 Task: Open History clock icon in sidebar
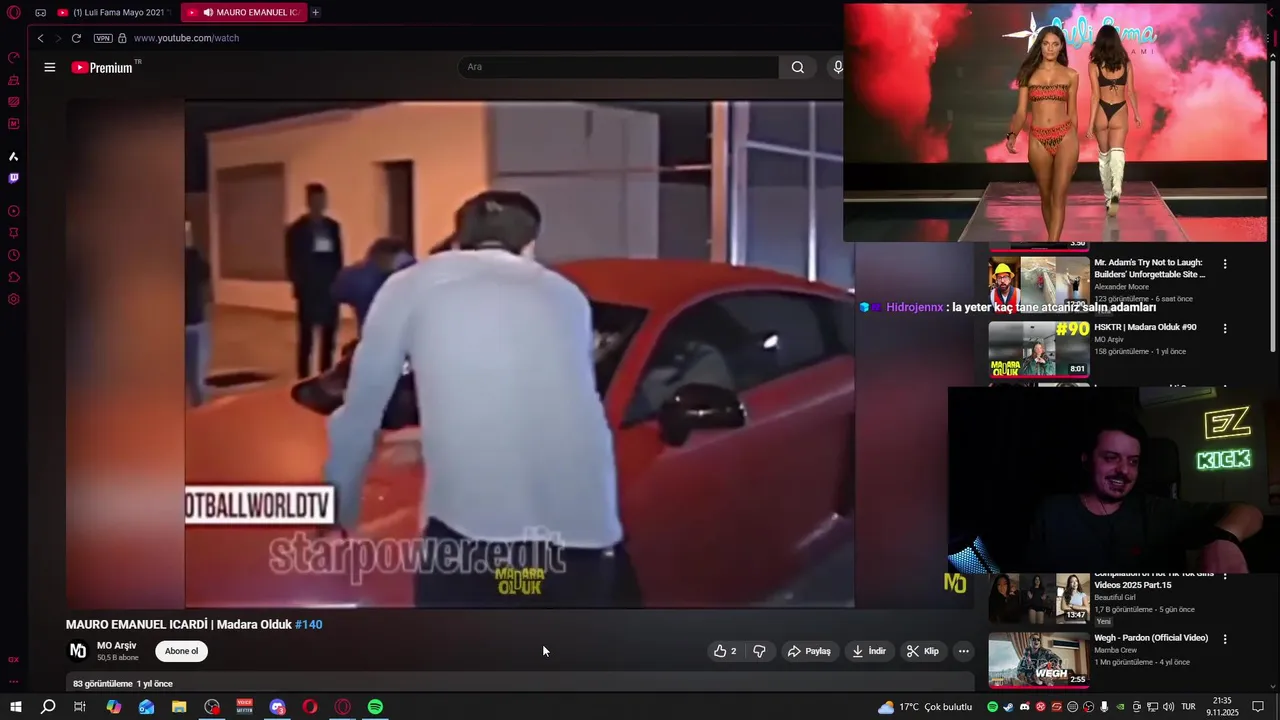13,255
